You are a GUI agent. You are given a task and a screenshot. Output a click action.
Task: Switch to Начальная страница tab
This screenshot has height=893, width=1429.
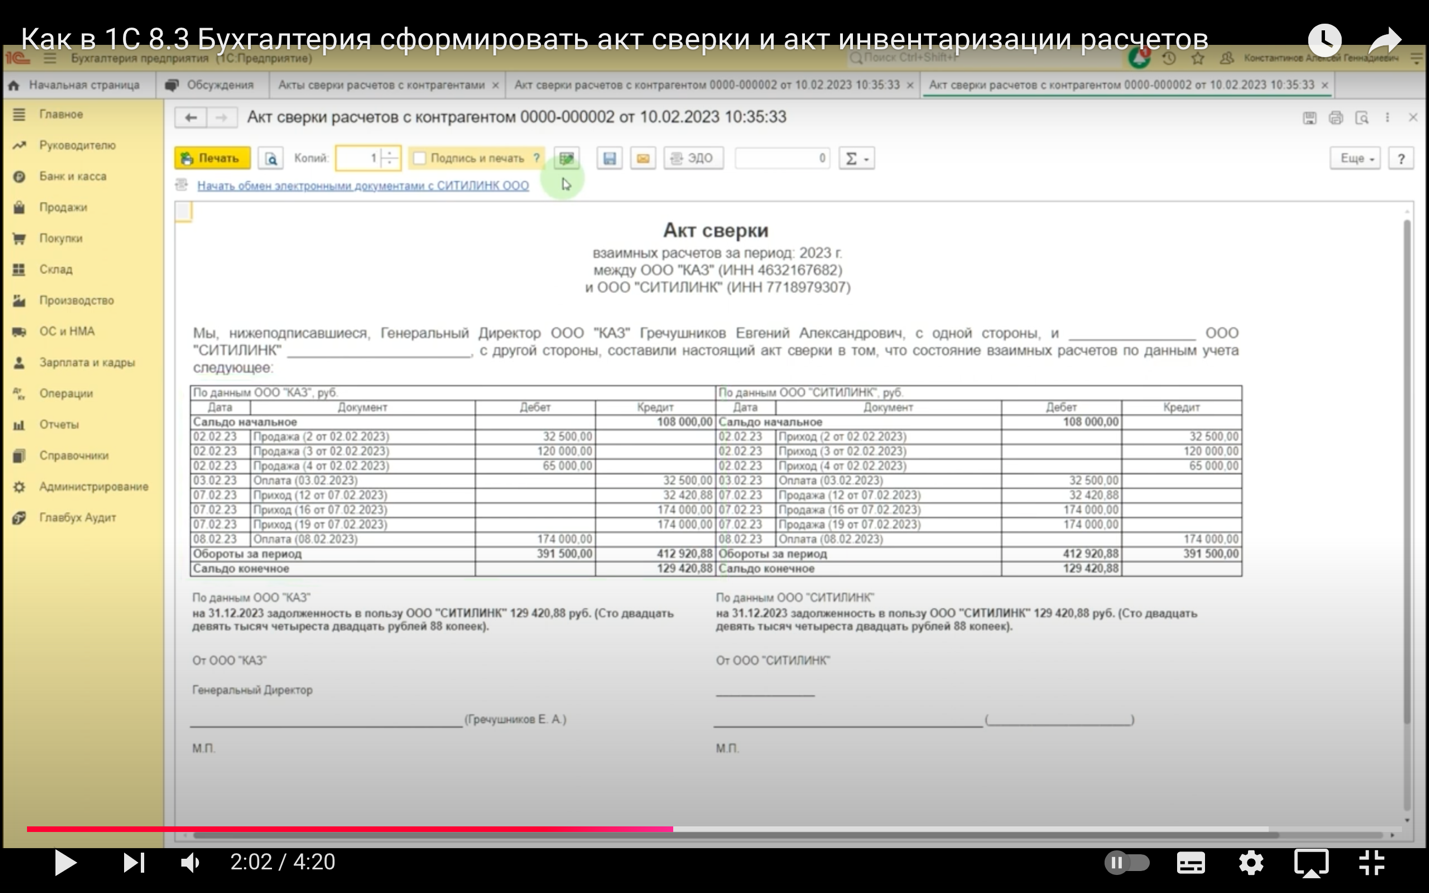(x=76, y=85)
